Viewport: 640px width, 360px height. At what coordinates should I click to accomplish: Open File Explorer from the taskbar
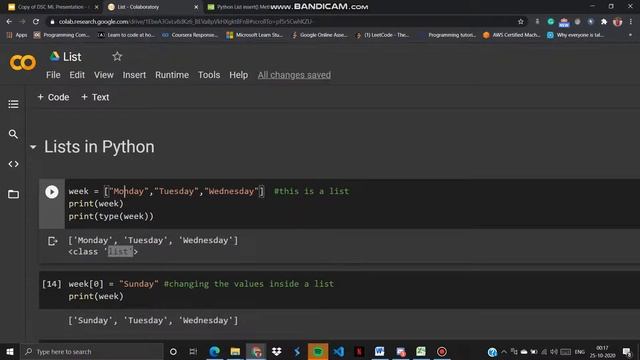[x=235, y=351]
